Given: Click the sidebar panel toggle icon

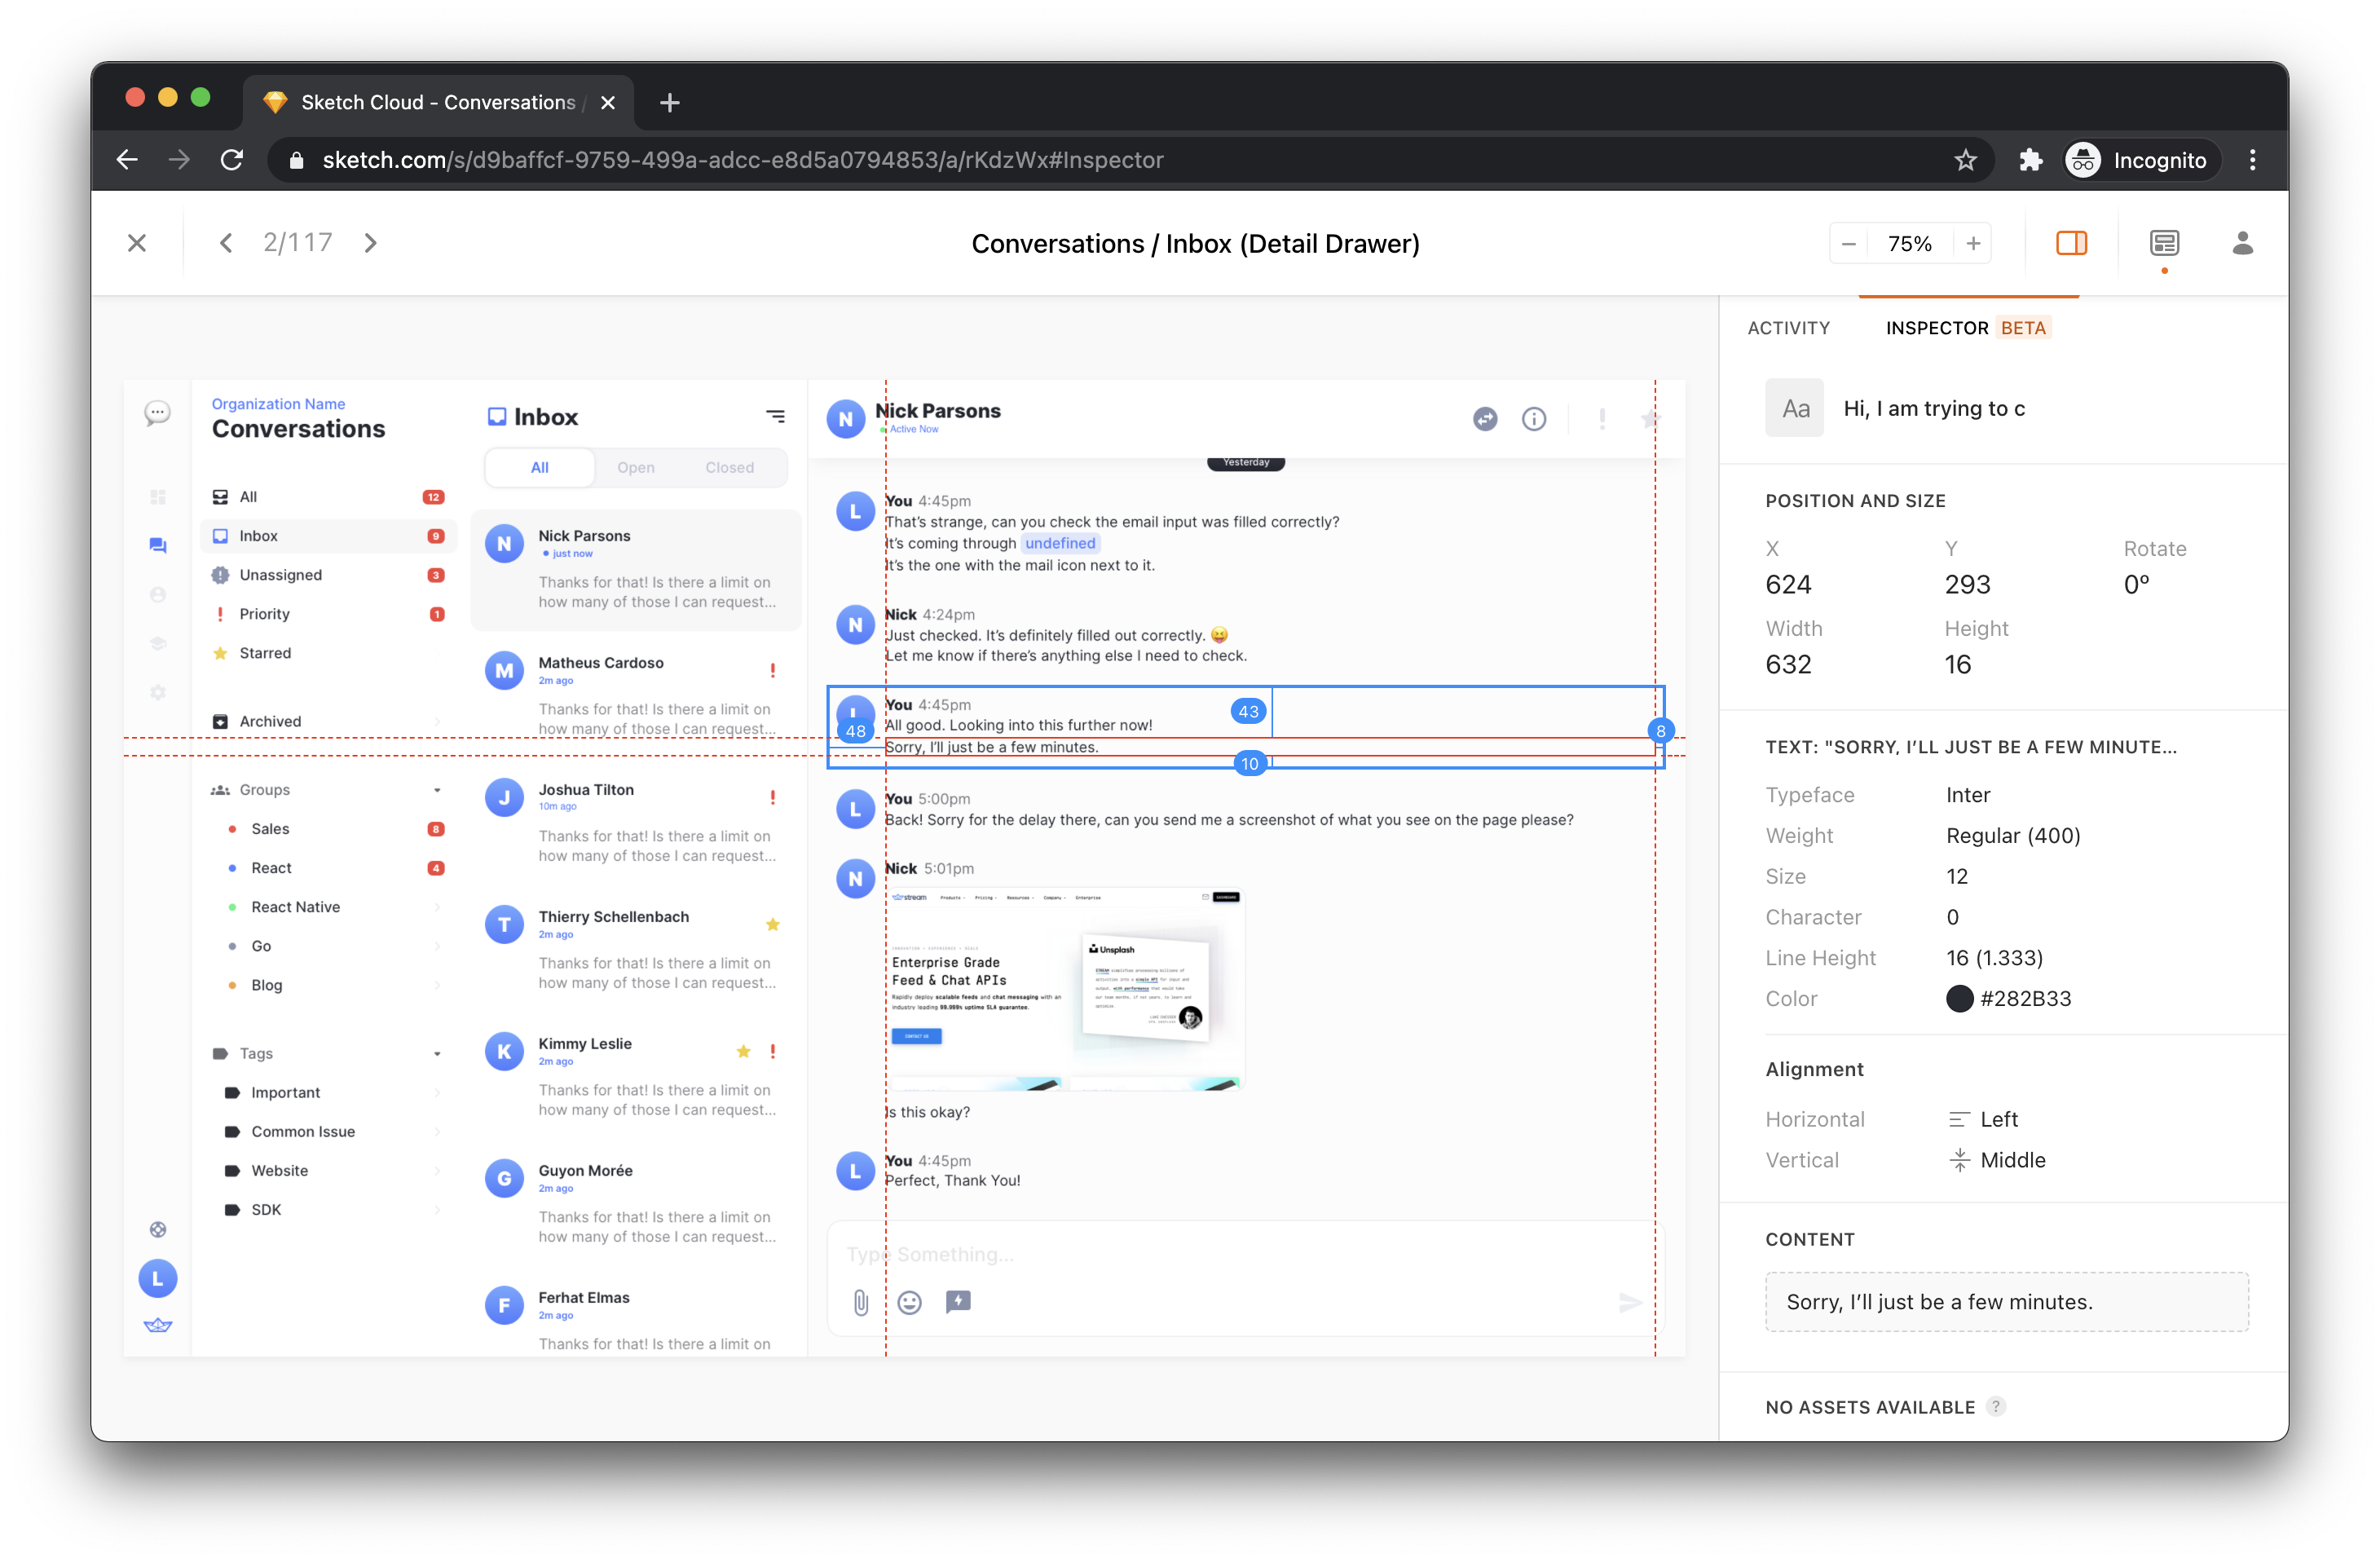Looking at the screenshot, I should coord(2071,243).
